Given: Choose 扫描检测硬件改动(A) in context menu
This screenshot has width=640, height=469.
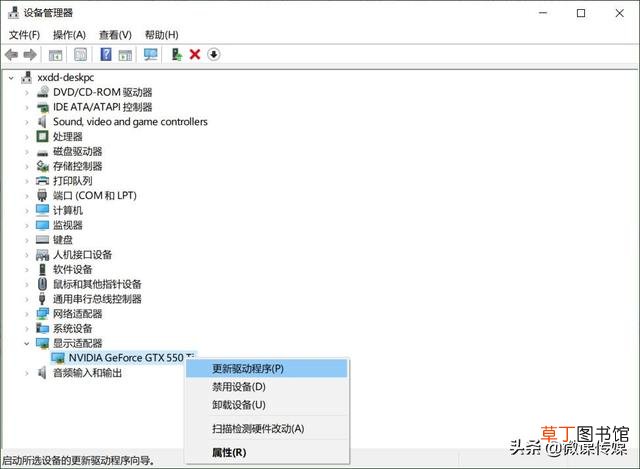Looking at the screenshot, I should [267, 429].
